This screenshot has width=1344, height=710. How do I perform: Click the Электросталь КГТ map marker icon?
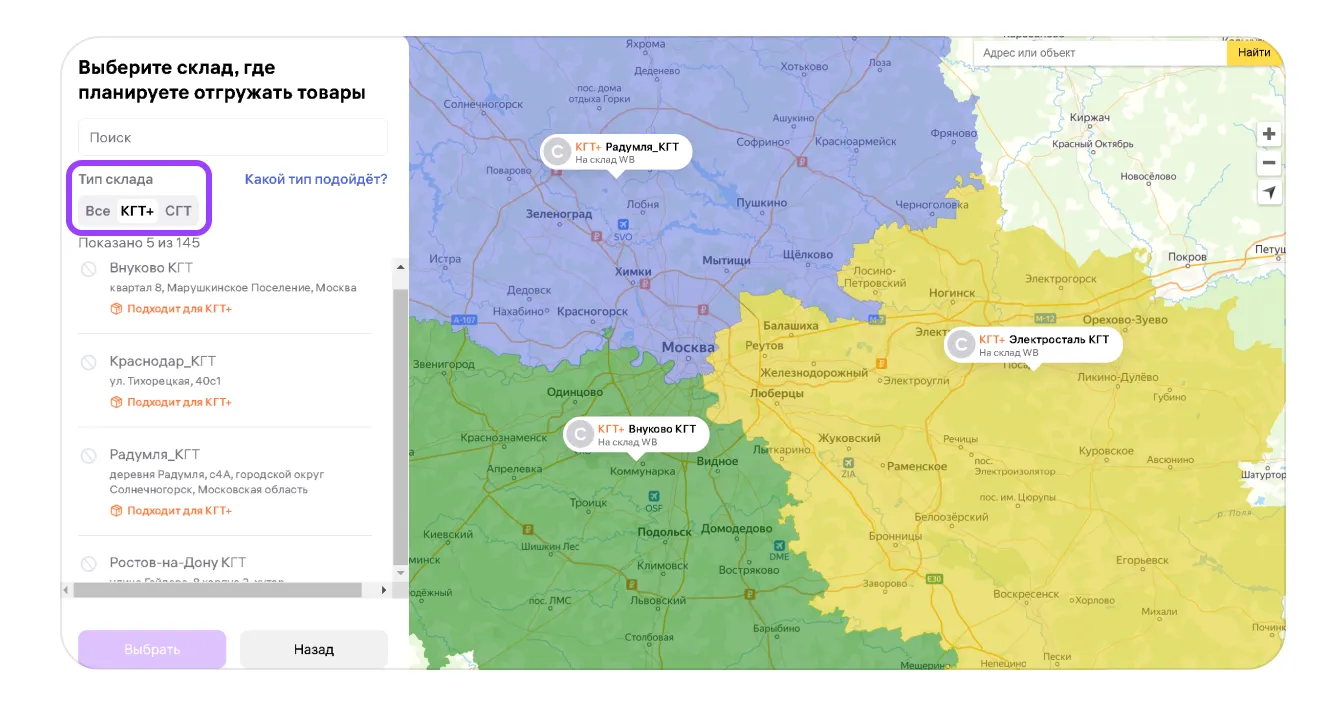pos(960,345)
